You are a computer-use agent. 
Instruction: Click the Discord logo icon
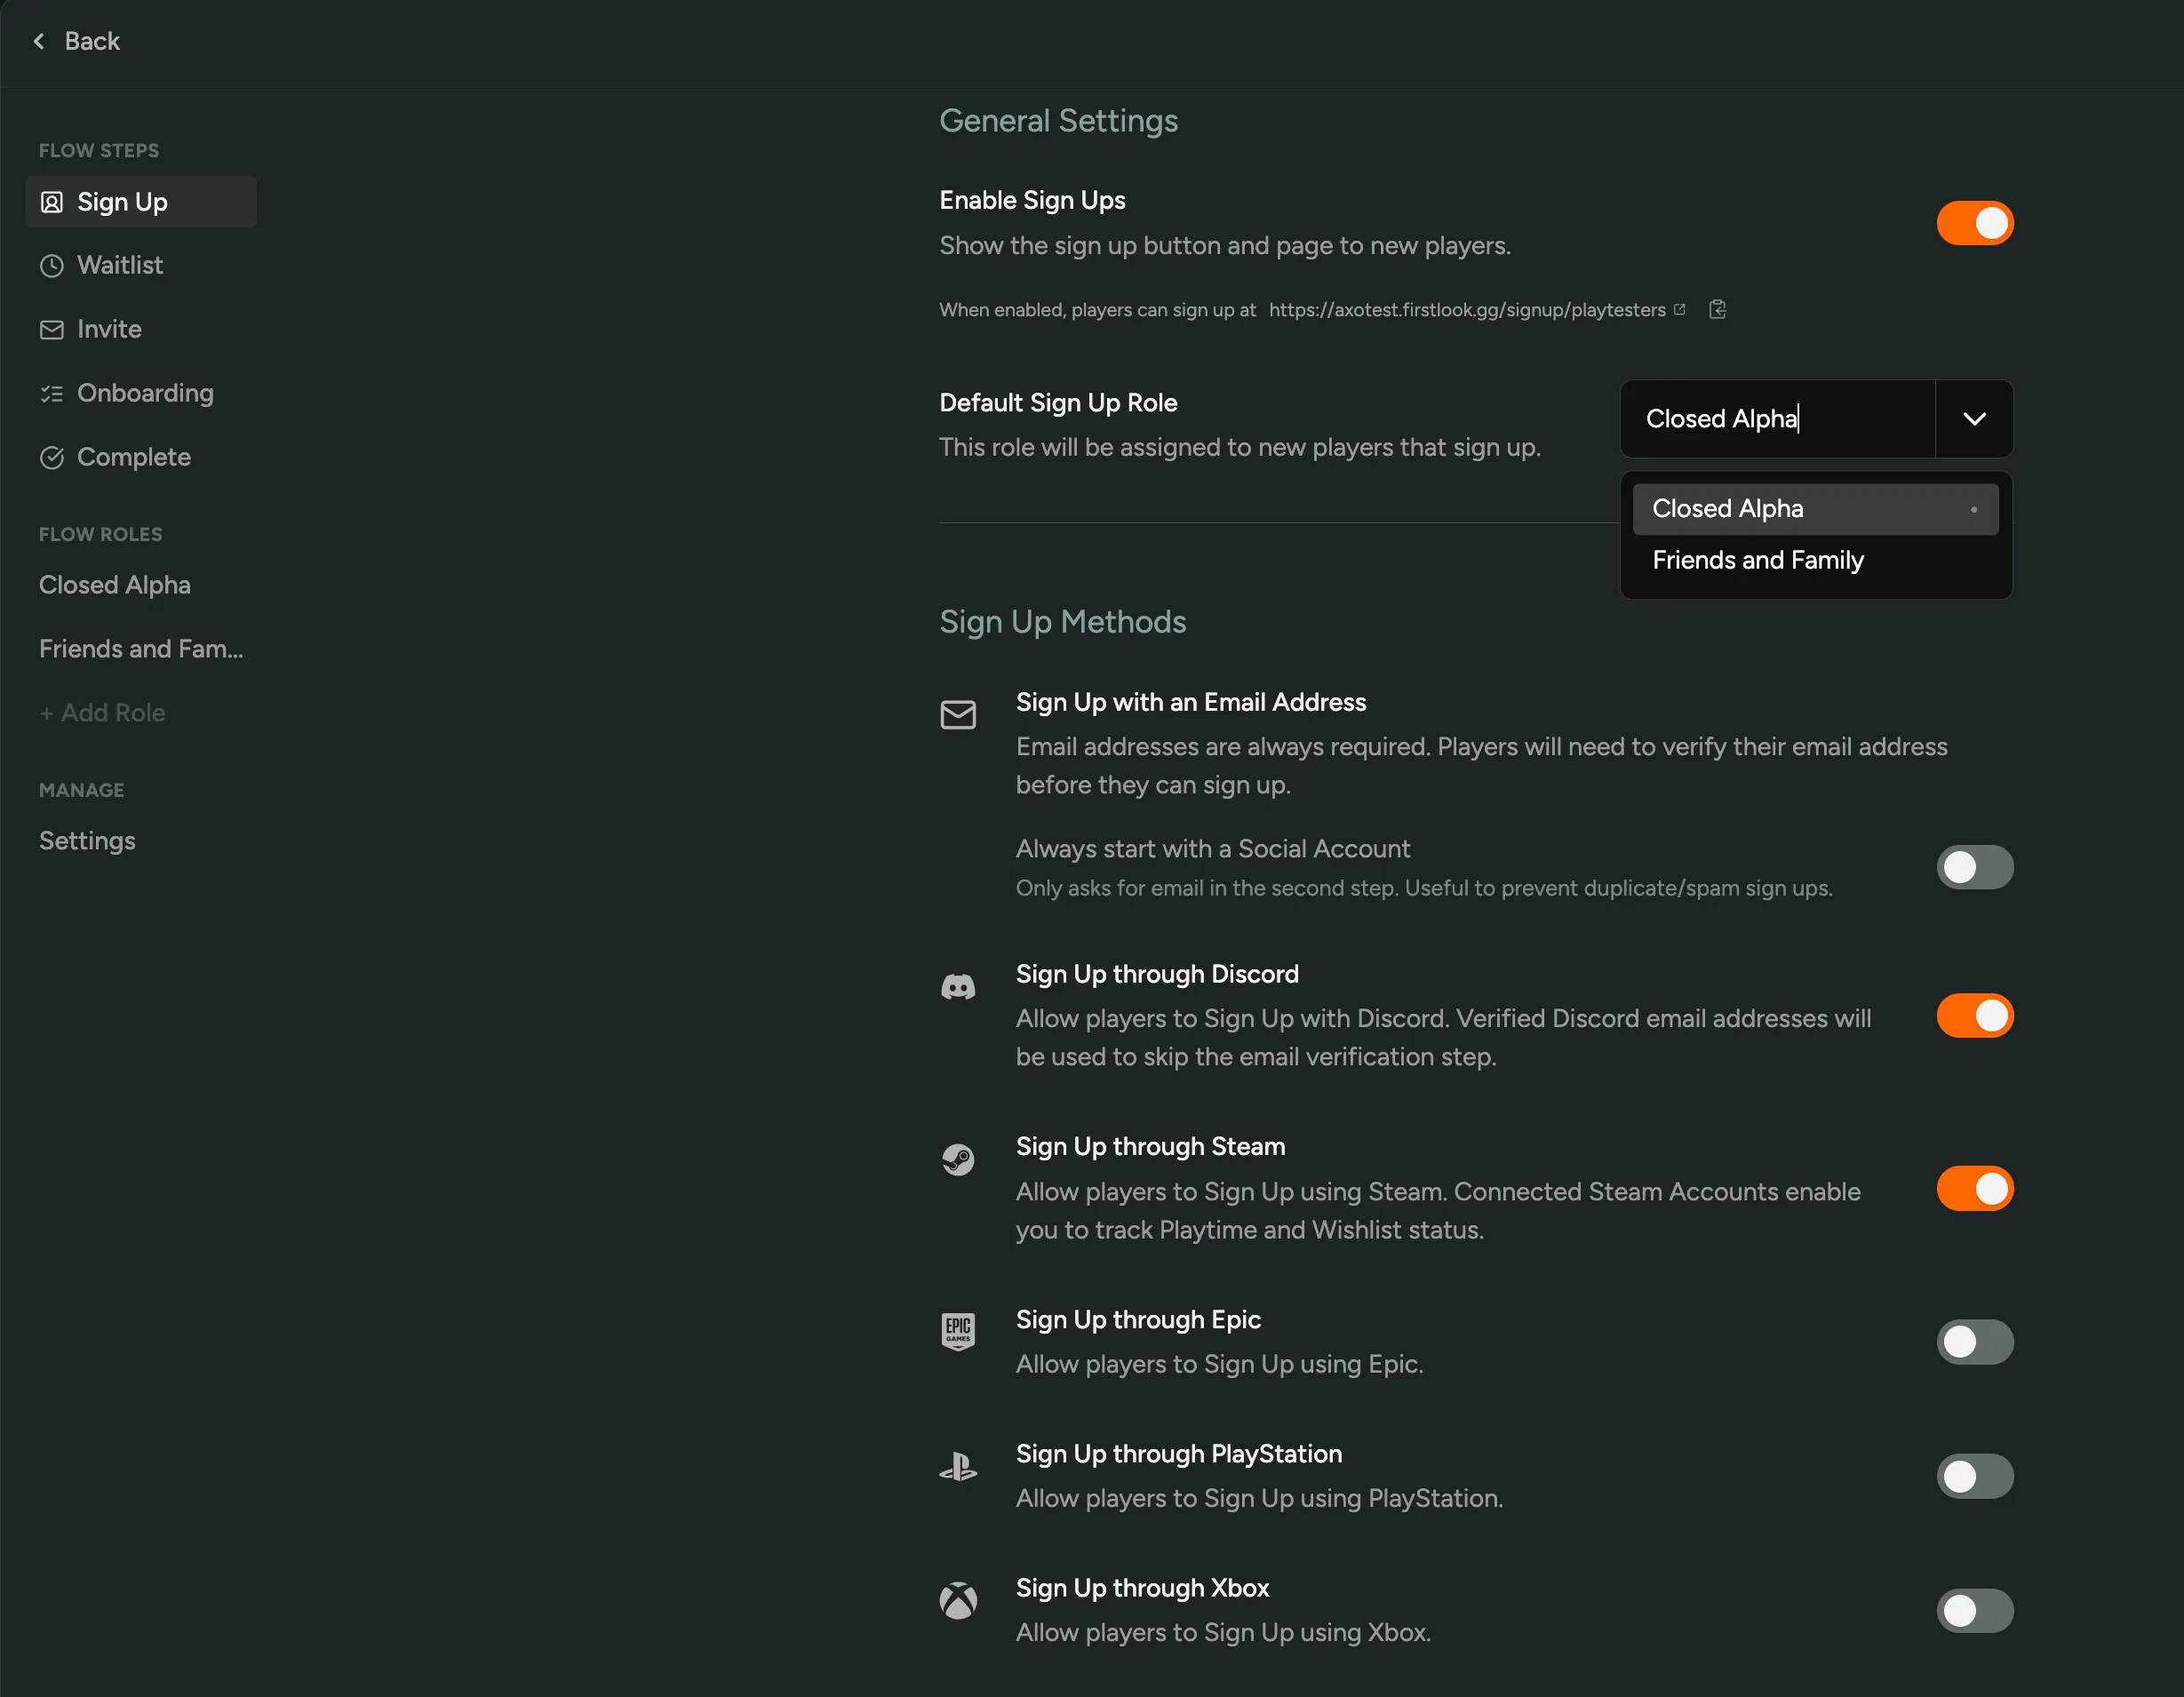tap(957, 988)
